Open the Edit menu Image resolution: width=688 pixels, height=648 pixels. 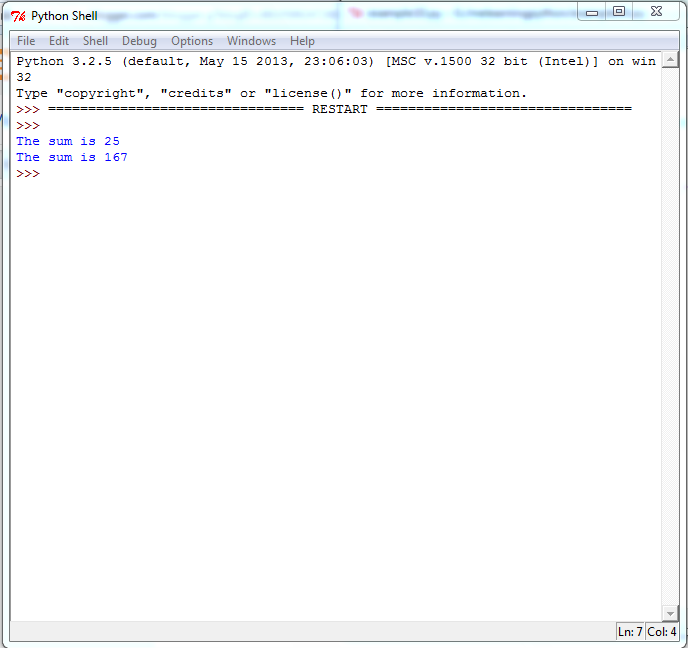tap(59, 41)
